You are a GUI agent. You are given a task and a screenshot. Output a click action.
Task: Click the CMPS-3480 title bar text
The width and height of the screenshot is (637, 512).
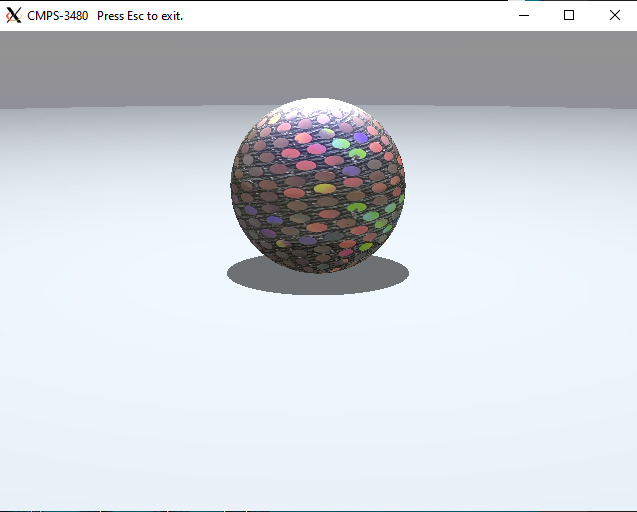click(x=105, y=16)
